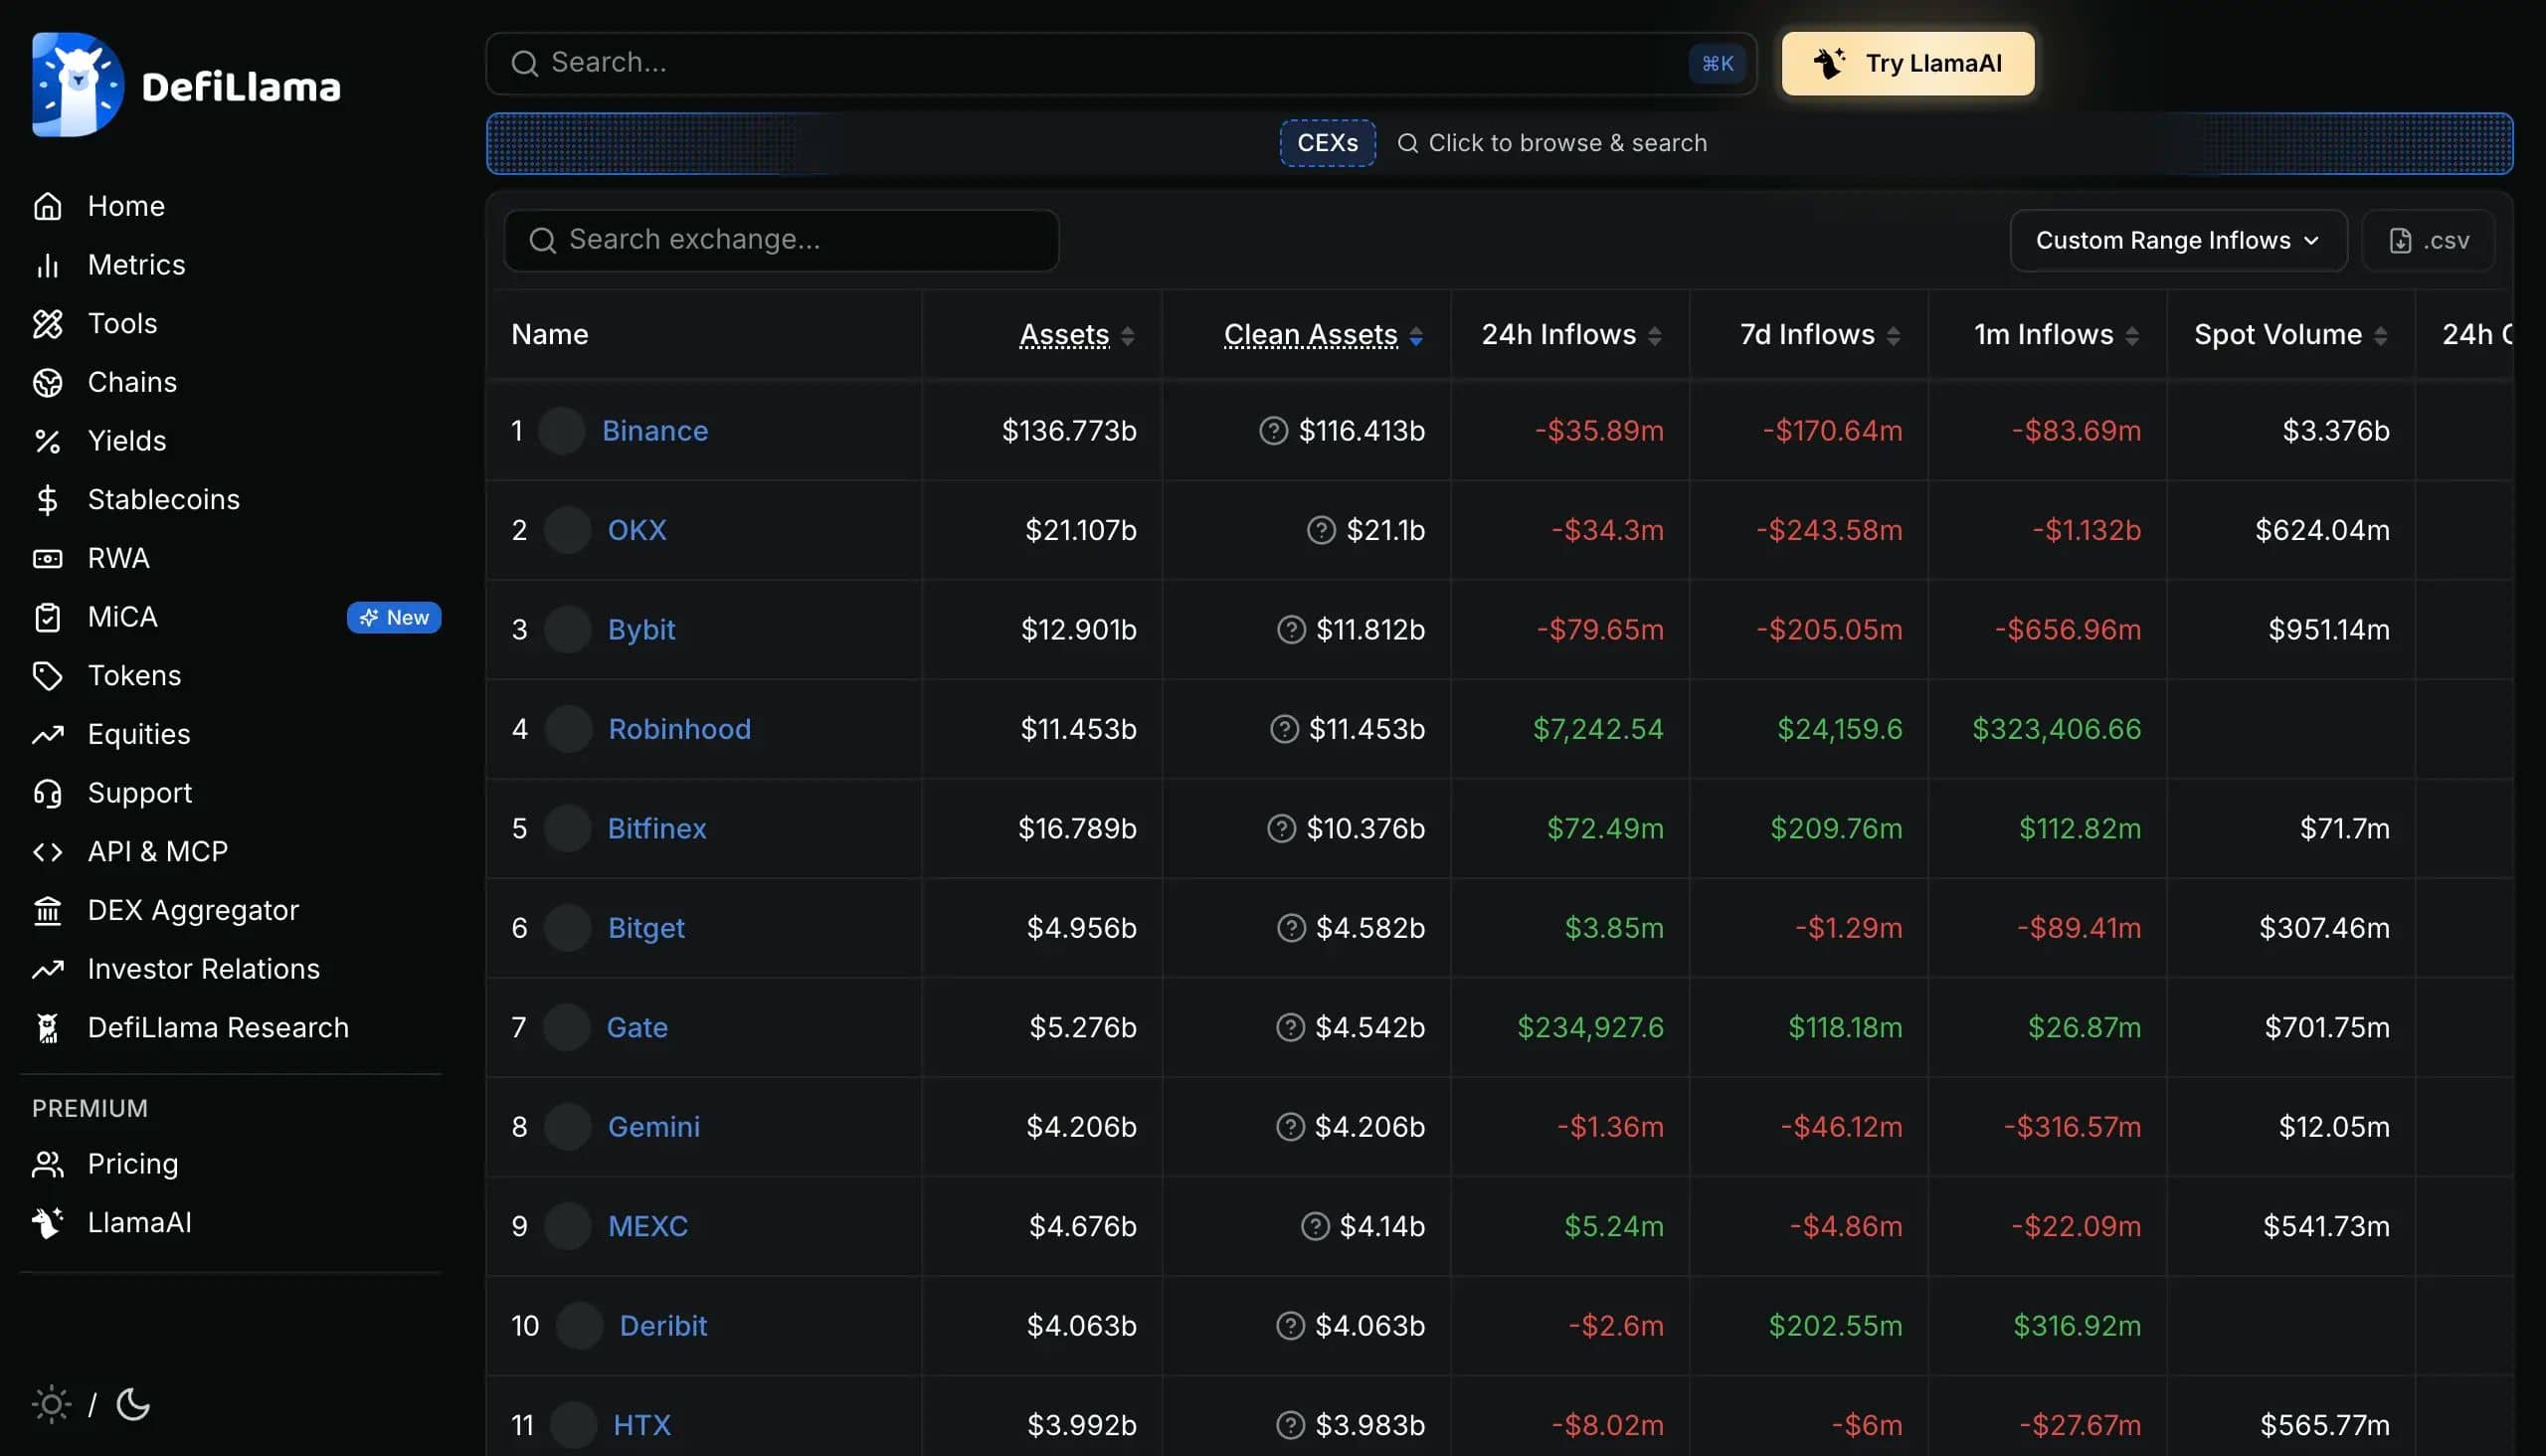Click HTX spot volume $565.77m
The image size is (2546, 1456).
2324,1425
